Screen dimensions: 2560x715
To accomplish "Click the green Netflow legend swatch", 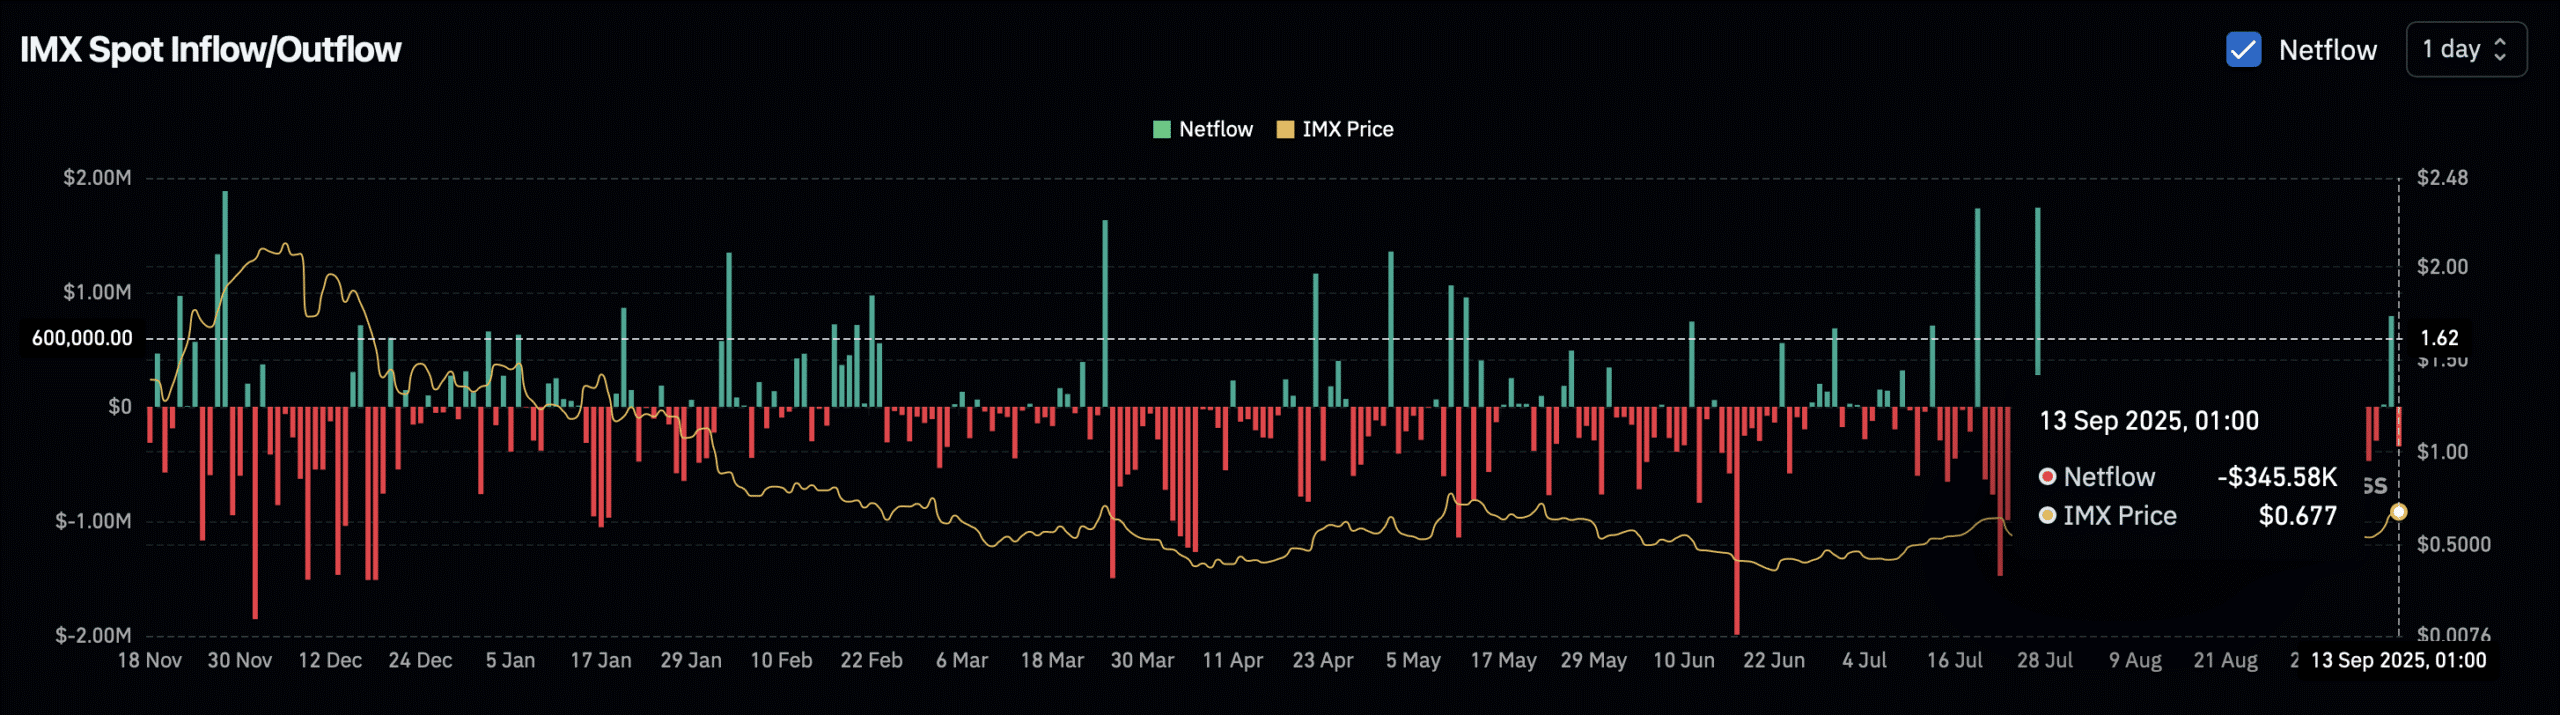I will (x=1161, y=129).
